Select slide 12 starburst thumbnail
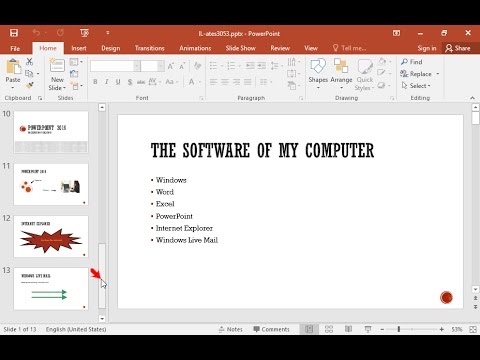Image resolution: width=480 pixels, height=360 pixels. [51, 236]
